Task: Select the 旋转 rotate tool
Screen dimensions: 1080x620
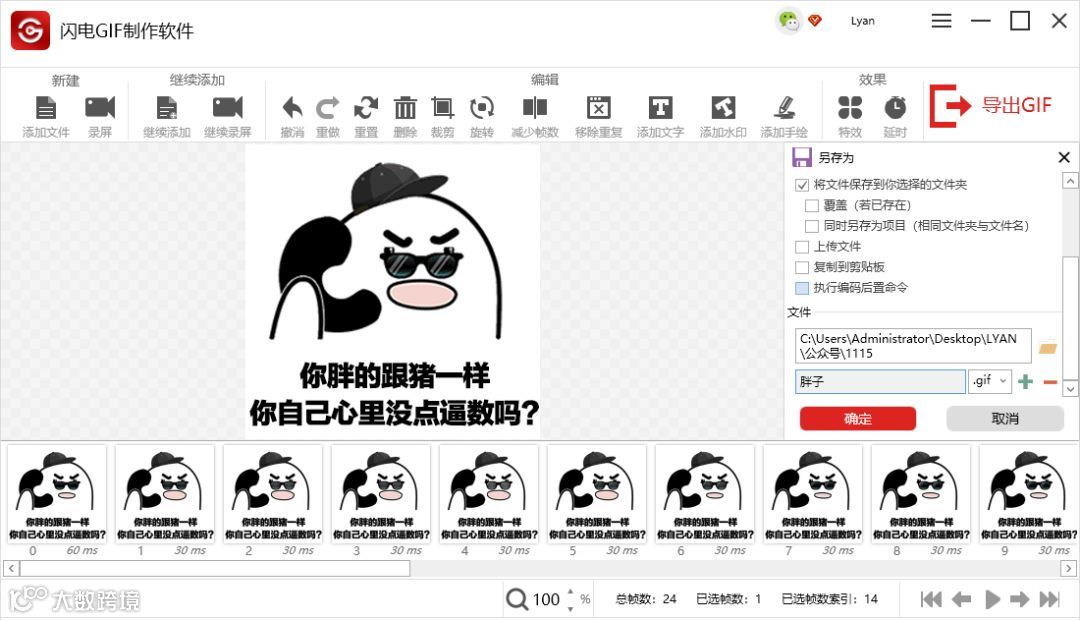Action: click(481, 107)
